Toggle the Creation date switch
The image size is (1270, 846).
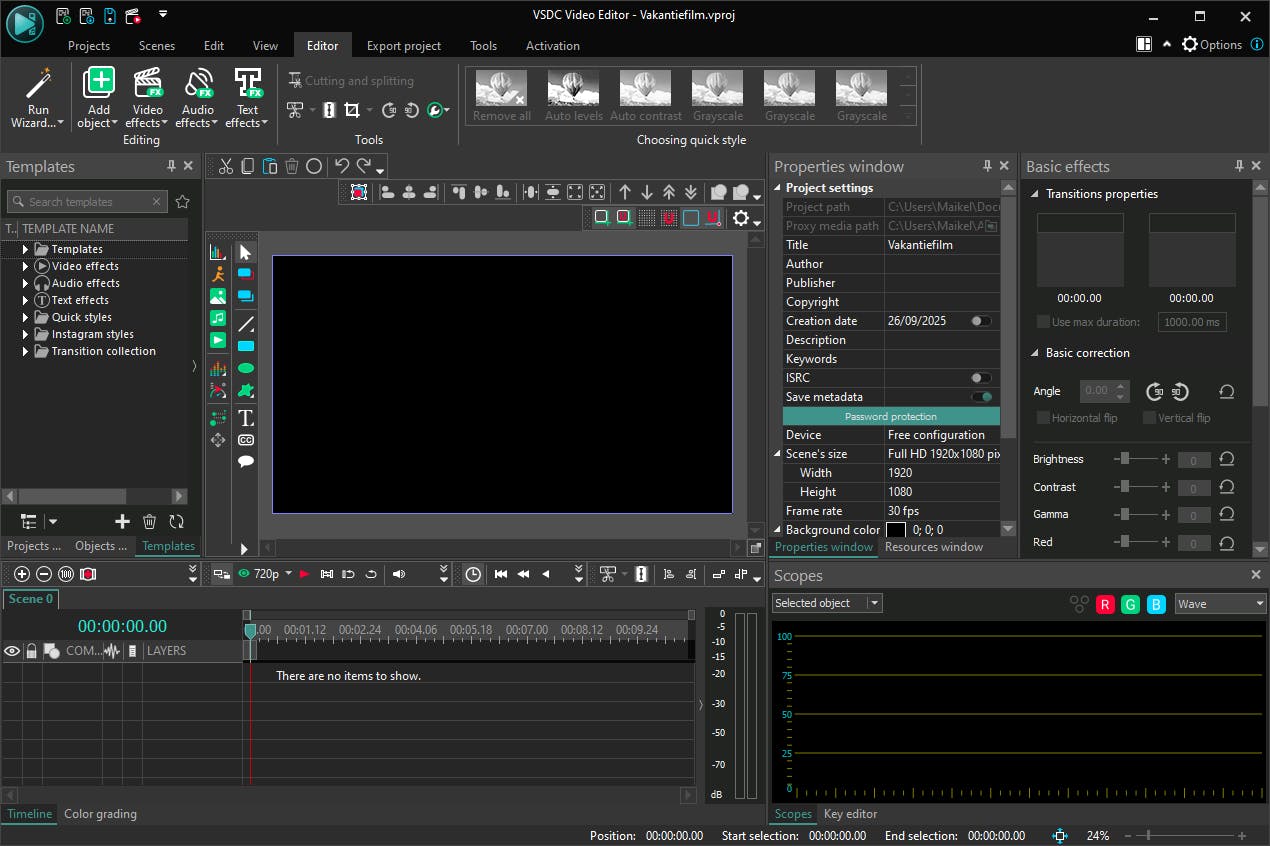click(x=981, y=321)
